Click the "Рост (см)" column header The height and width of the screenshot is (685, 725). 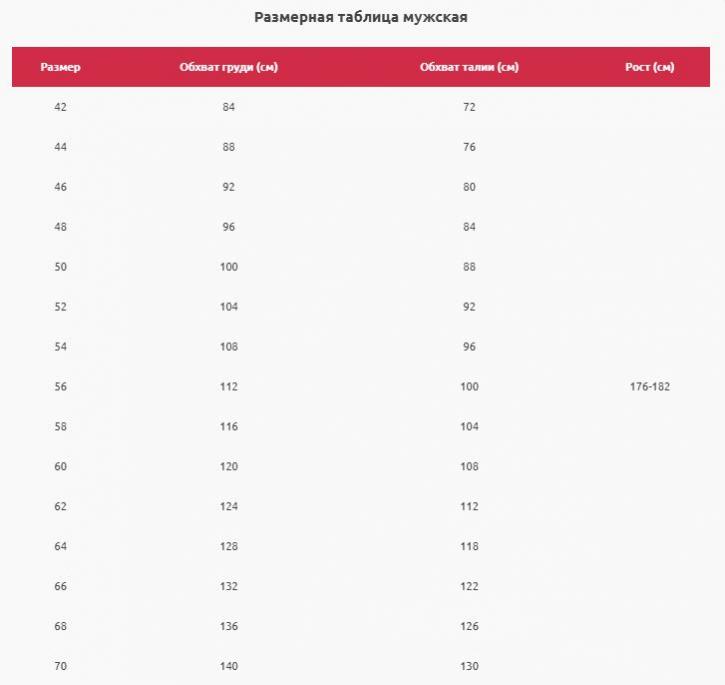click(x=649, y=67)
